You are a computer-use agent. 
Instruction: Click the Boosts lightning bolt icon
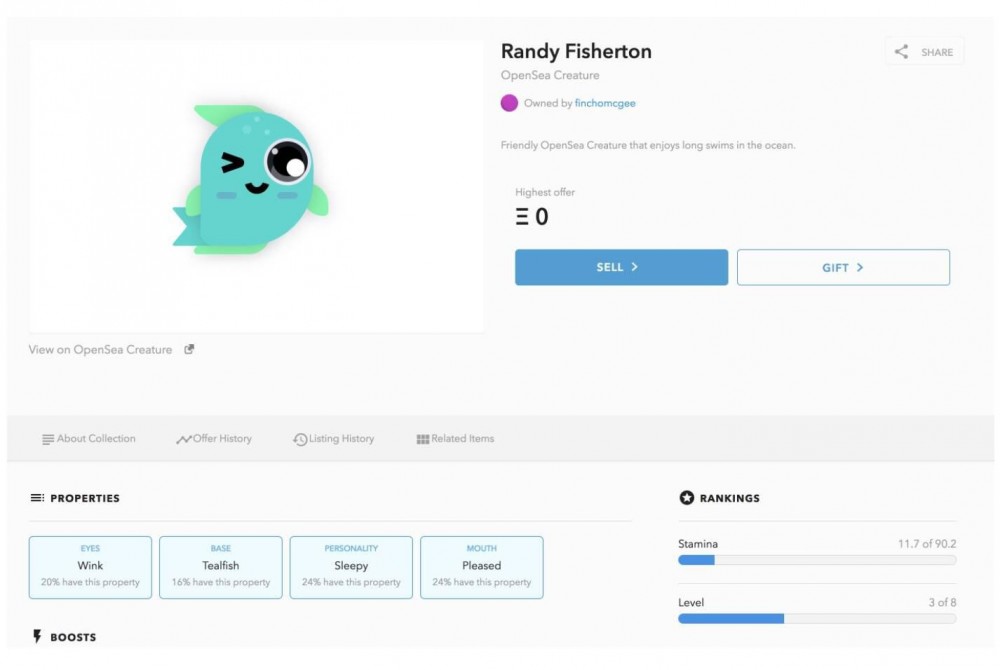38,637
